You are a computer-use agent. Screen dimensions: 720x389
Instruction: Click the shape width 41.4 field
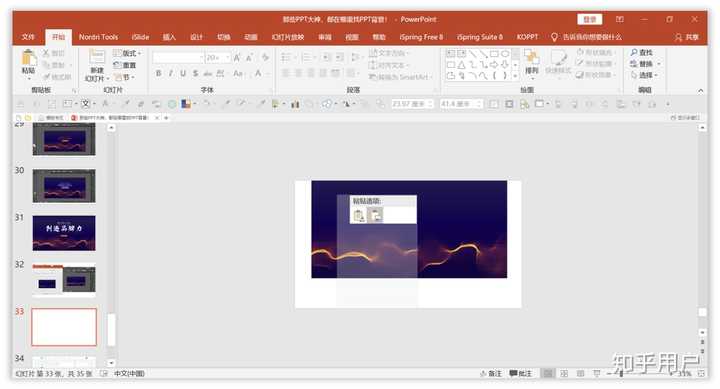[x=461, y=104]
